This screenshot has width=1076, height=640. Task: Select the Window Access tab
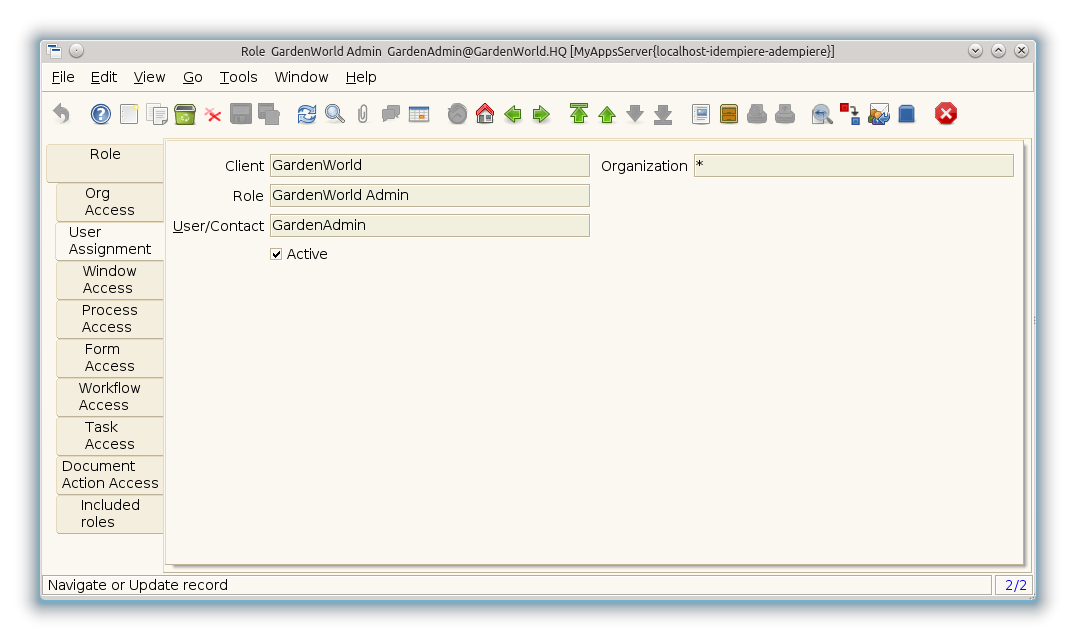109,280
